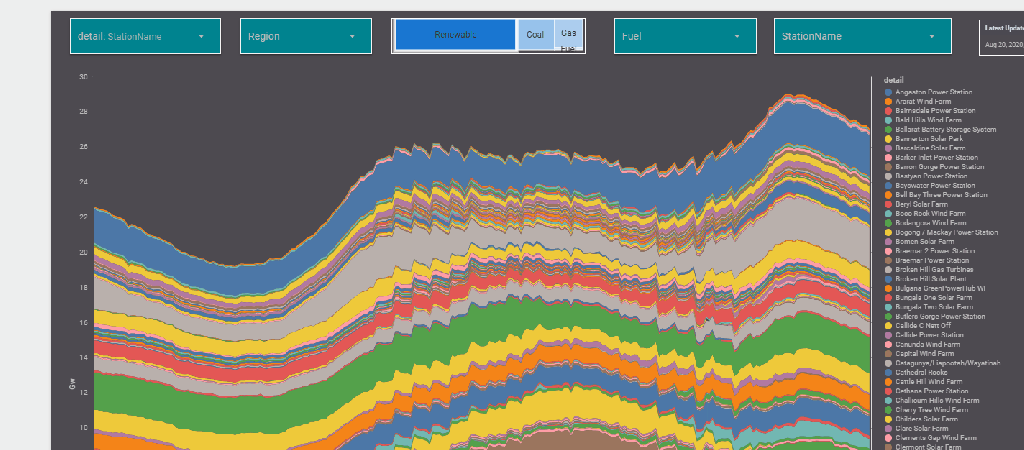Click the Latest Update date box
This screenshot has width=1024, height=450.
pyautogui.click(x=1002, y=37)
